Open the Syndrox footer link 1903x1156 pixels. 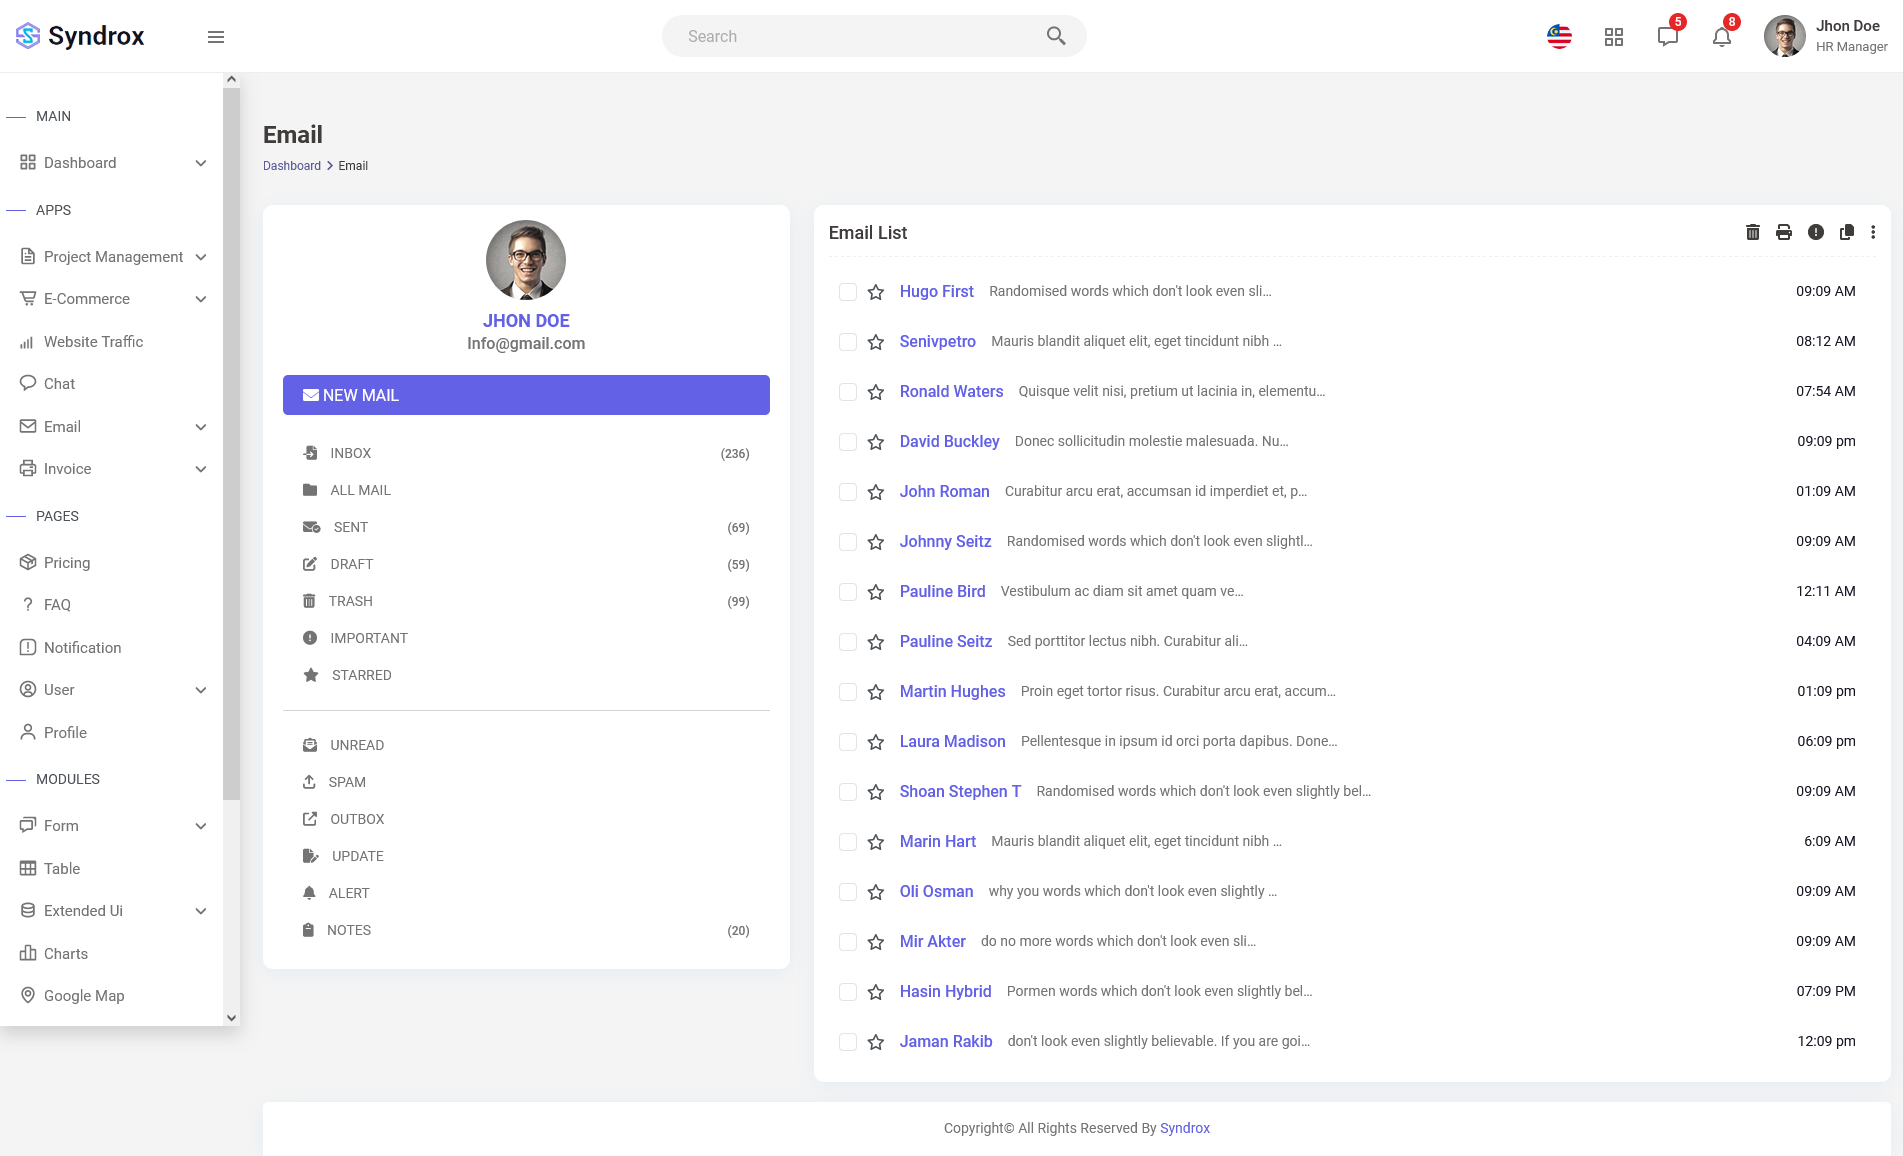(1184, 1128)
